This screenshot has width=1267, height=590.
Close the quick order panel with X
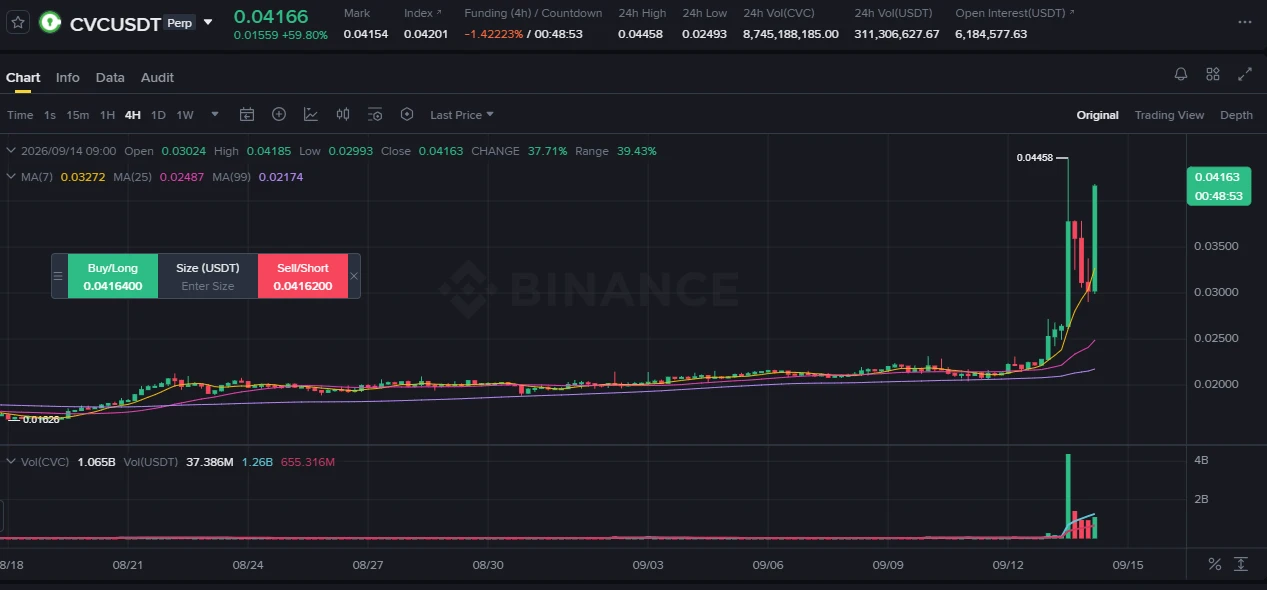pos(354,276)
